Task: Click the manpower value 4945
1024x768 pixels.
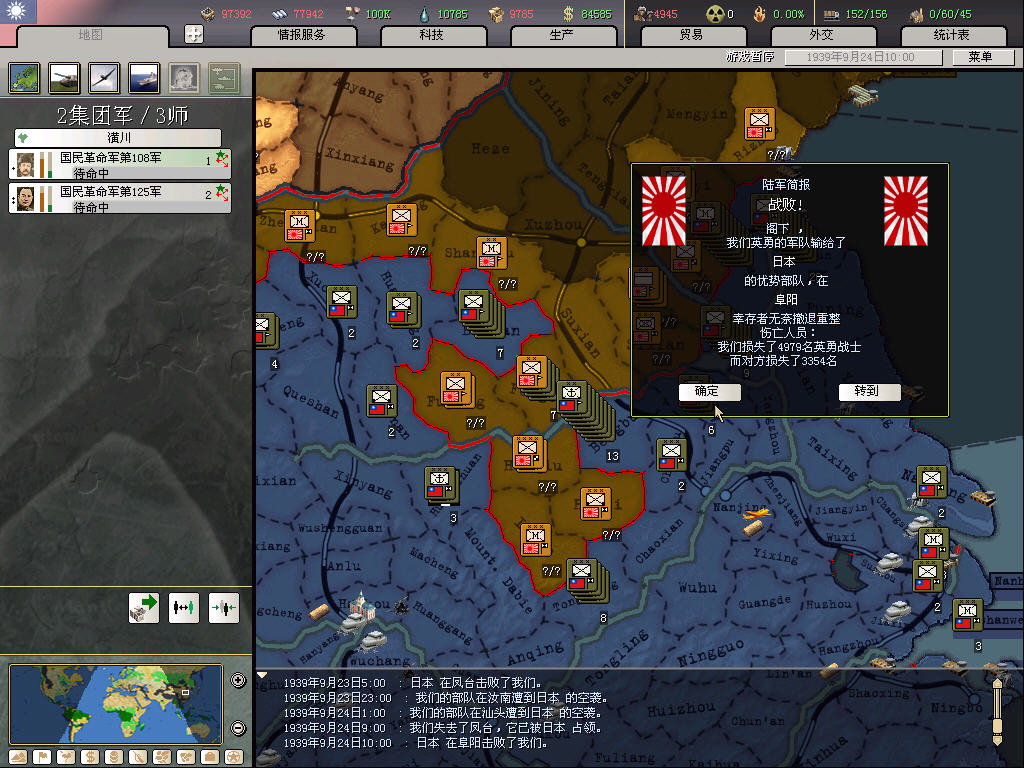Action: point(665,14)
